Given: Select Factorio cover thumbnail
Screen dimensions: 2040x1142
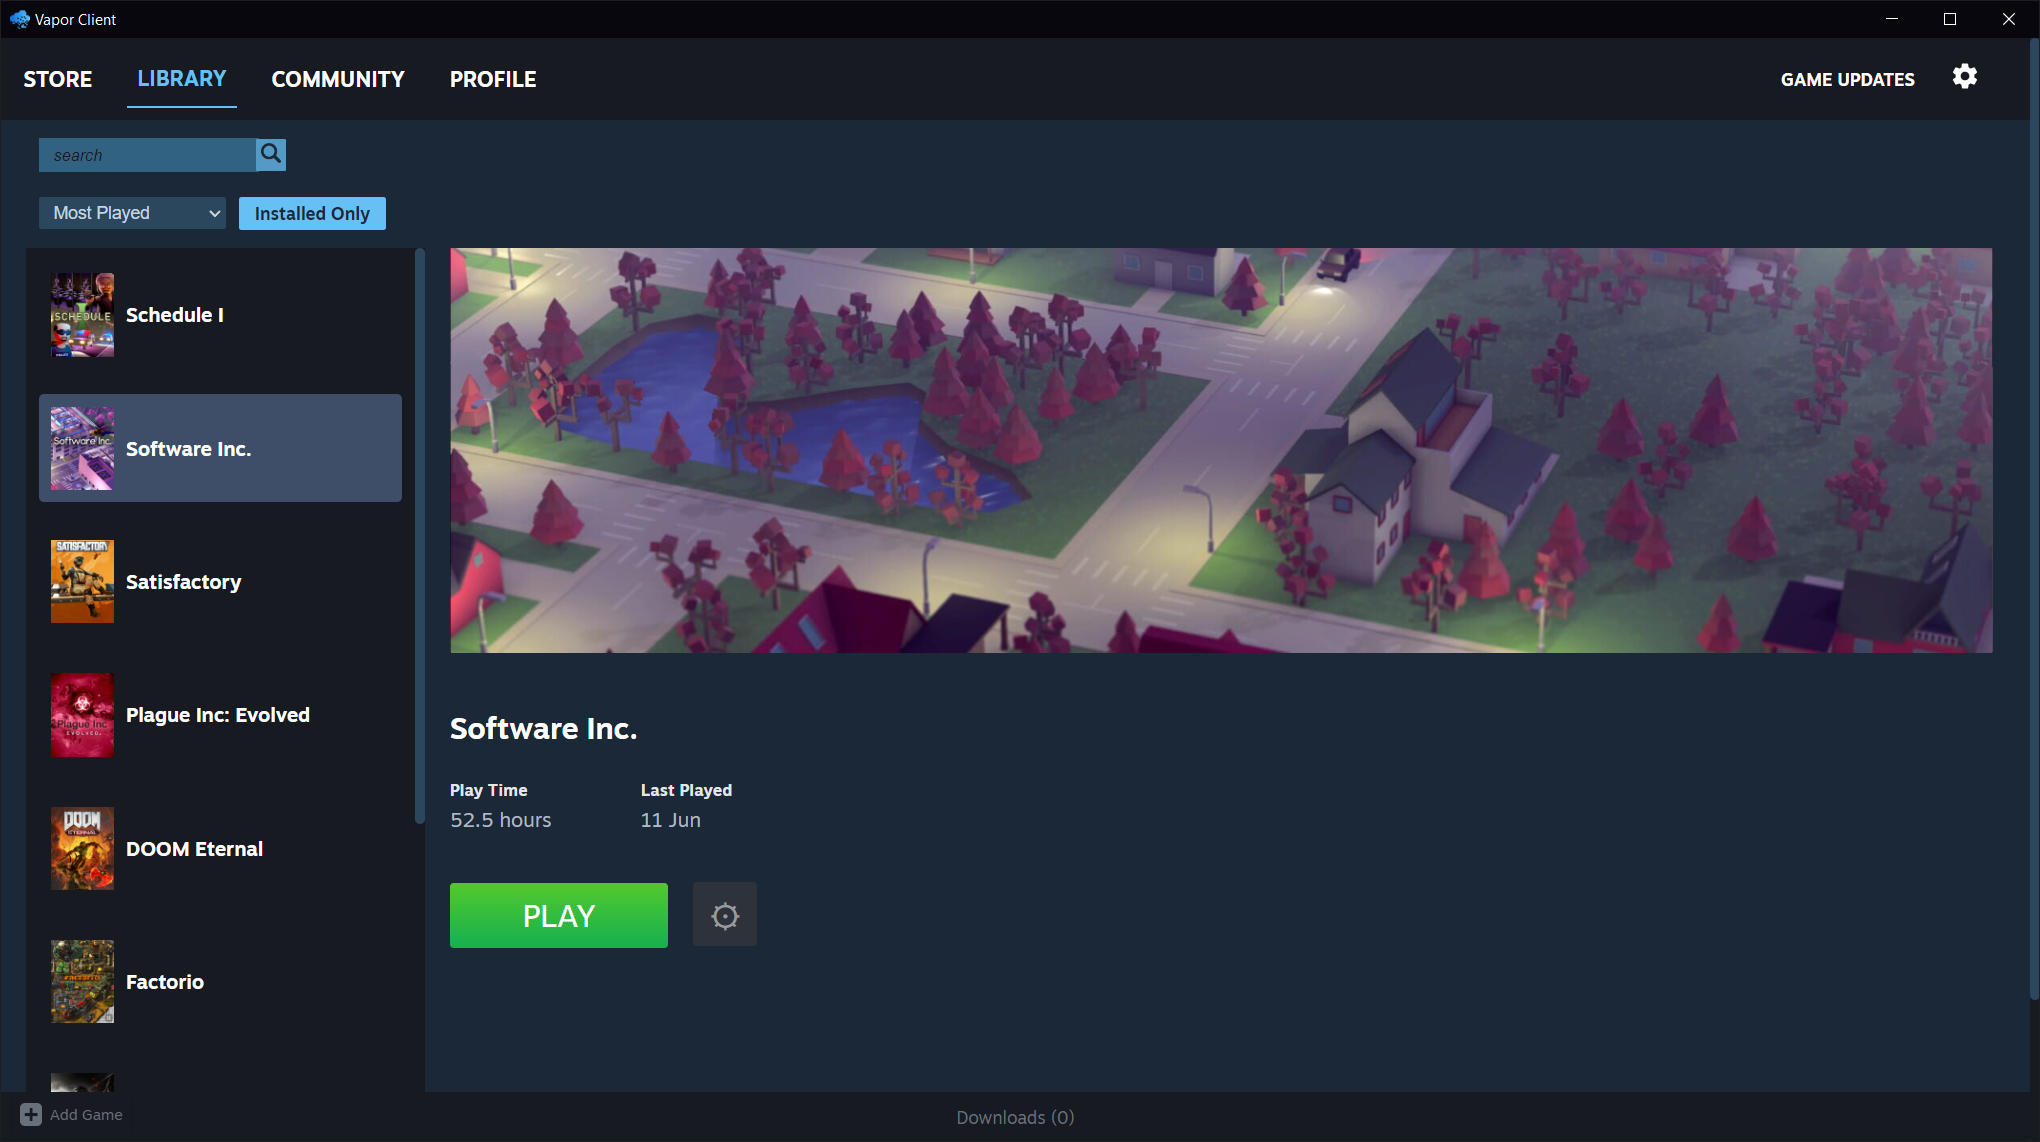Looking at the screenshot, I should [x=82, y=981].
